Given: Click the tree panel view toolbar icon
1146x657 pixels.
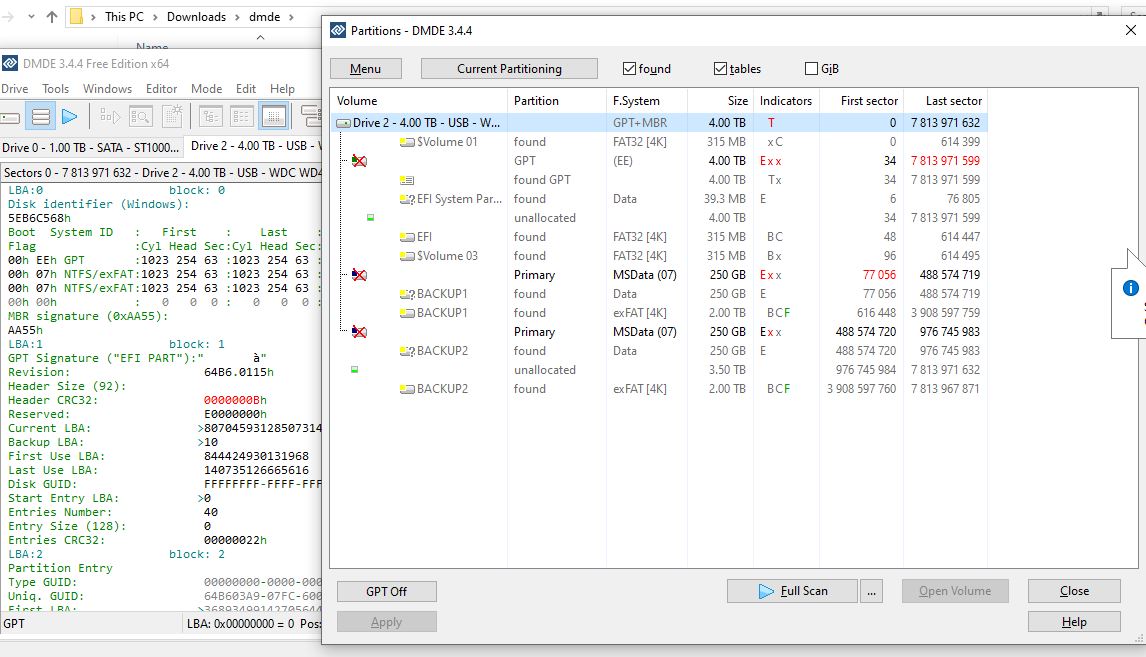Looking at the screenshot, I should click(210, 116).
